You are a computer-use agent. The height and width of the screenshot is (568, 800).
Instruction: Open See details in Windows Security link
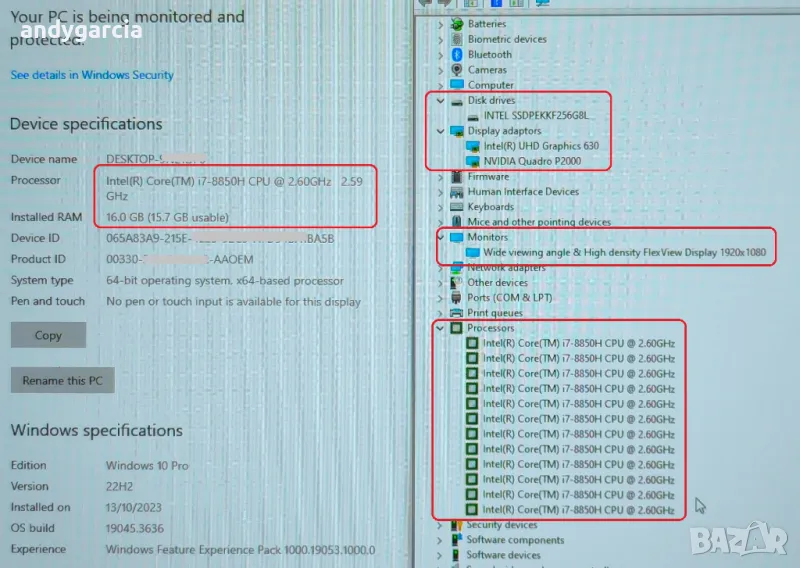pos(92,75)
